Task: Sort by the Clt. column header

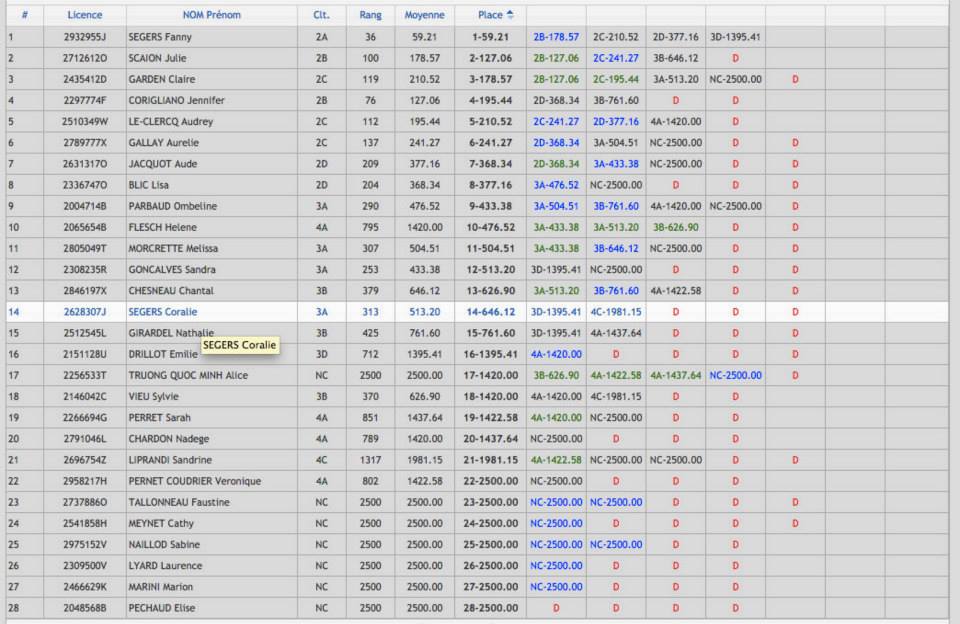Action: point(321,15)
